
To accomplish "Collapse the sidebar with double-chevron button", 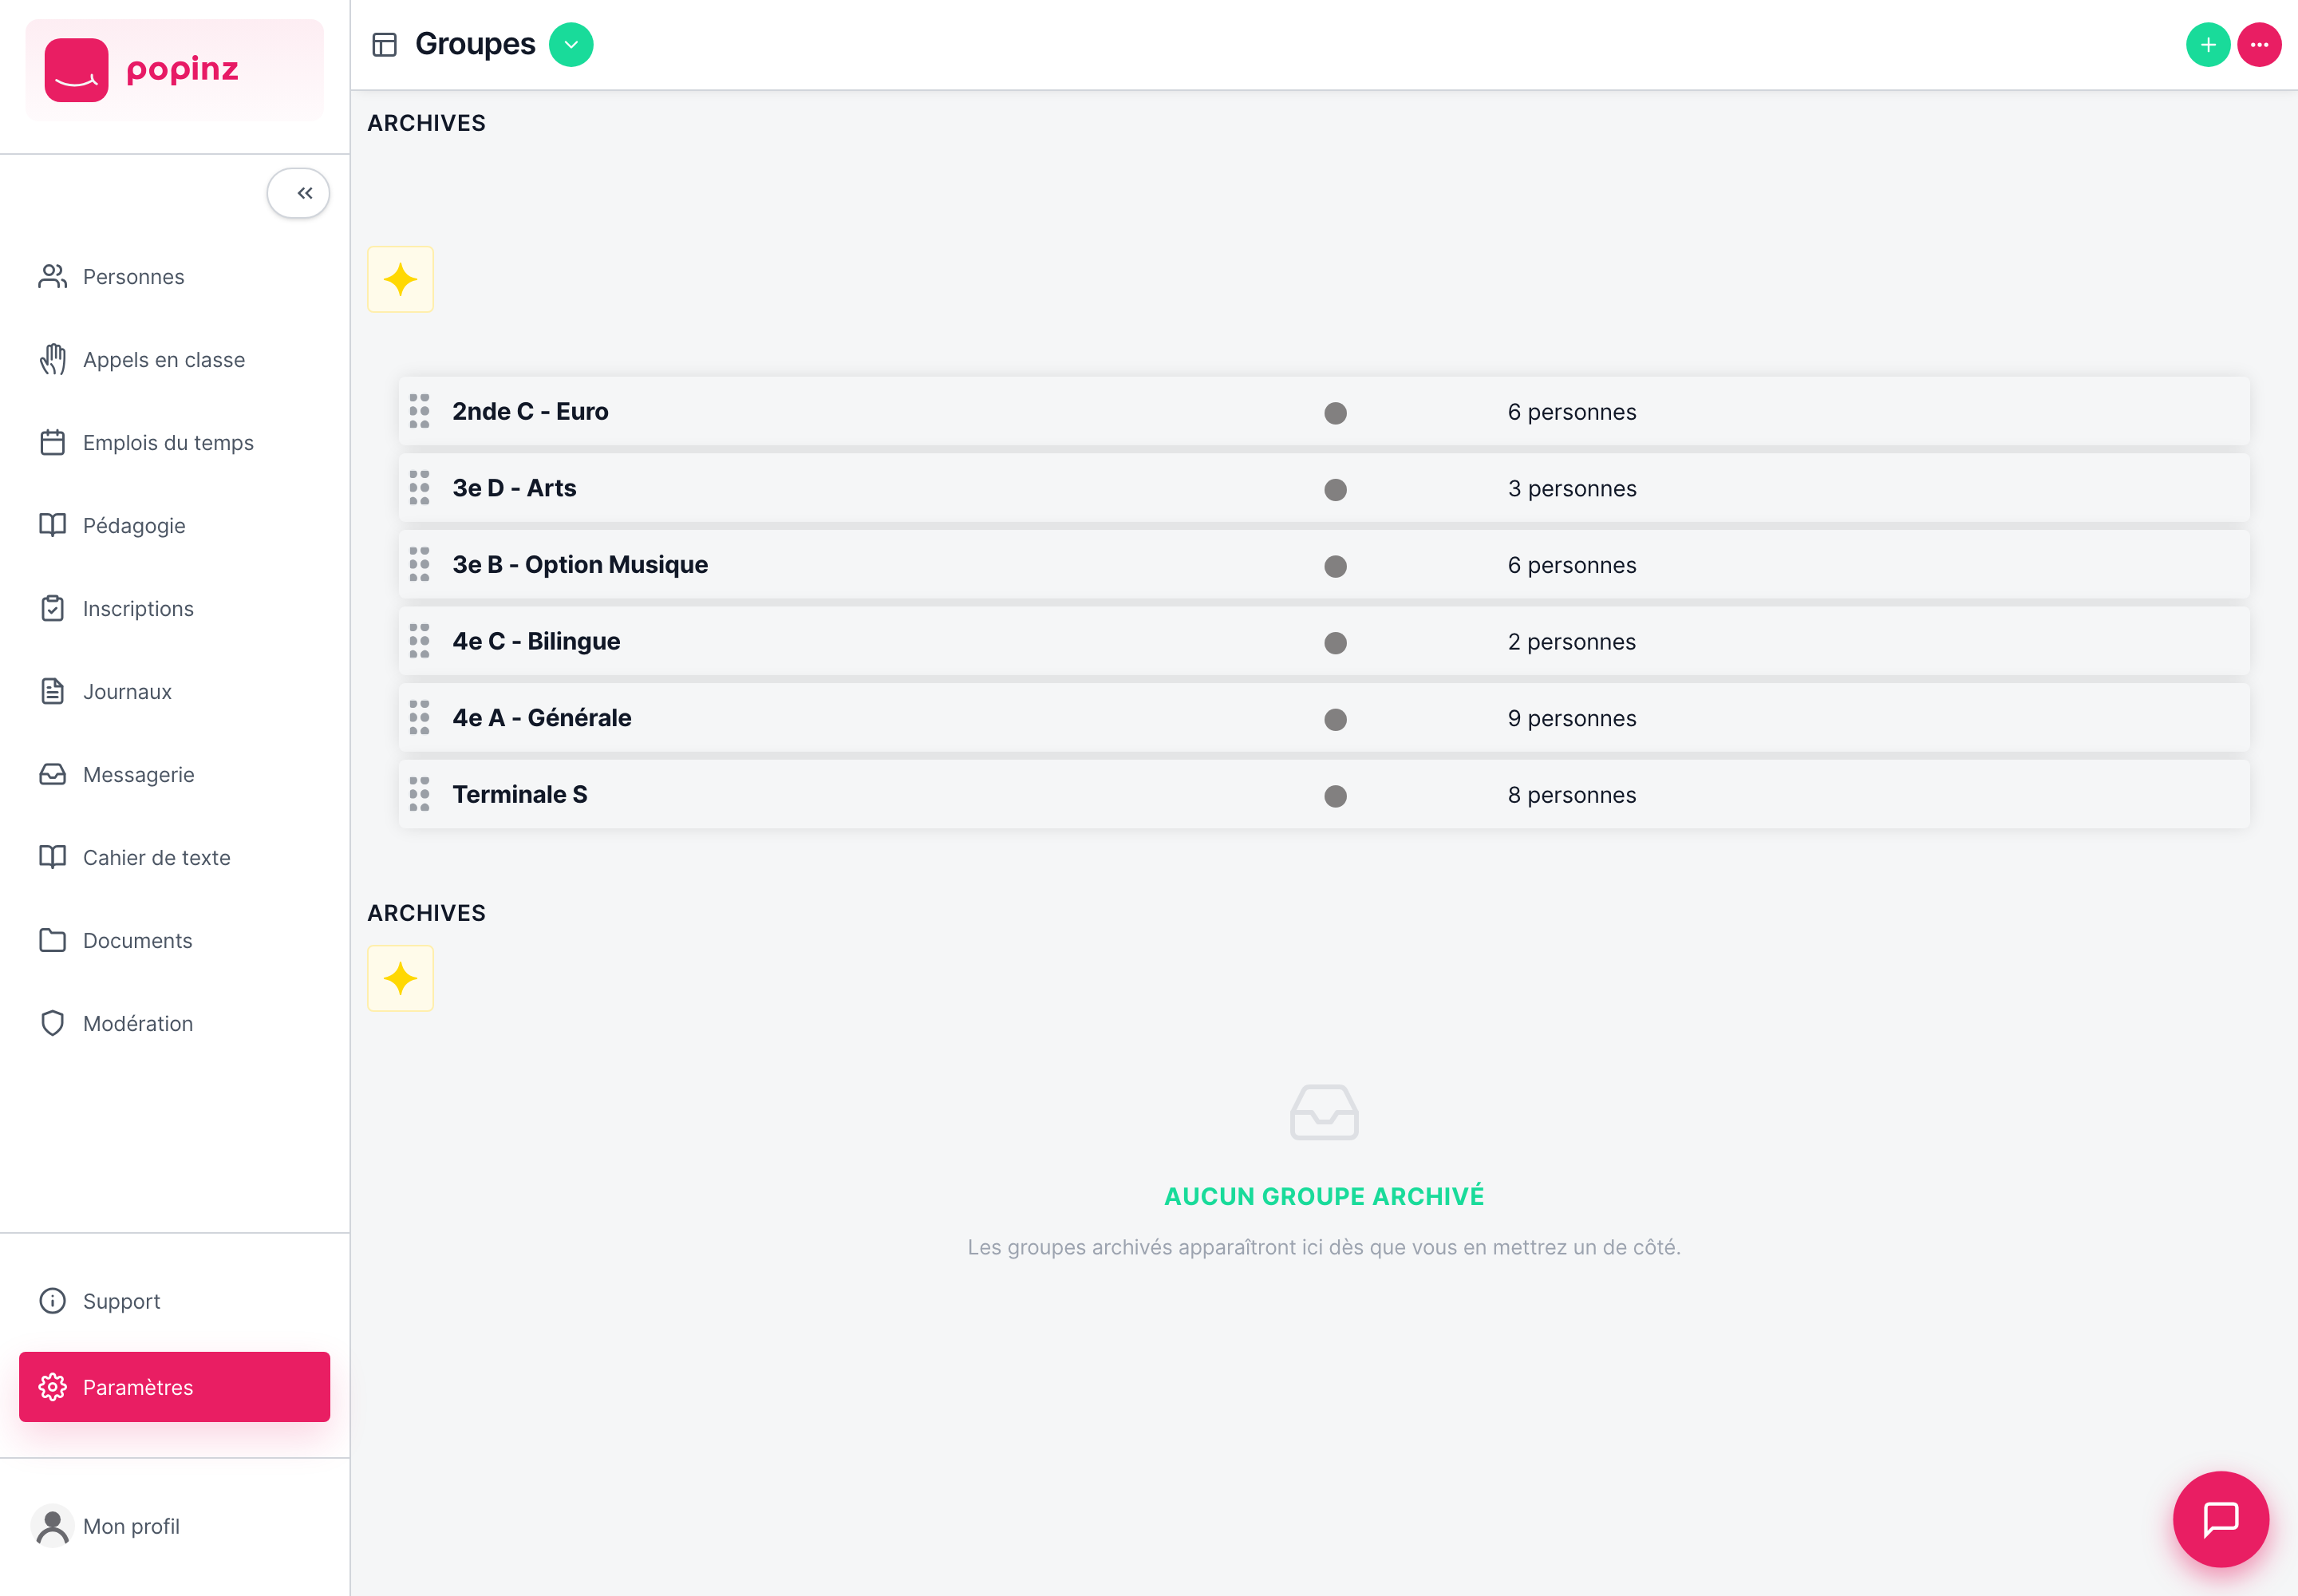I will 298,193.
